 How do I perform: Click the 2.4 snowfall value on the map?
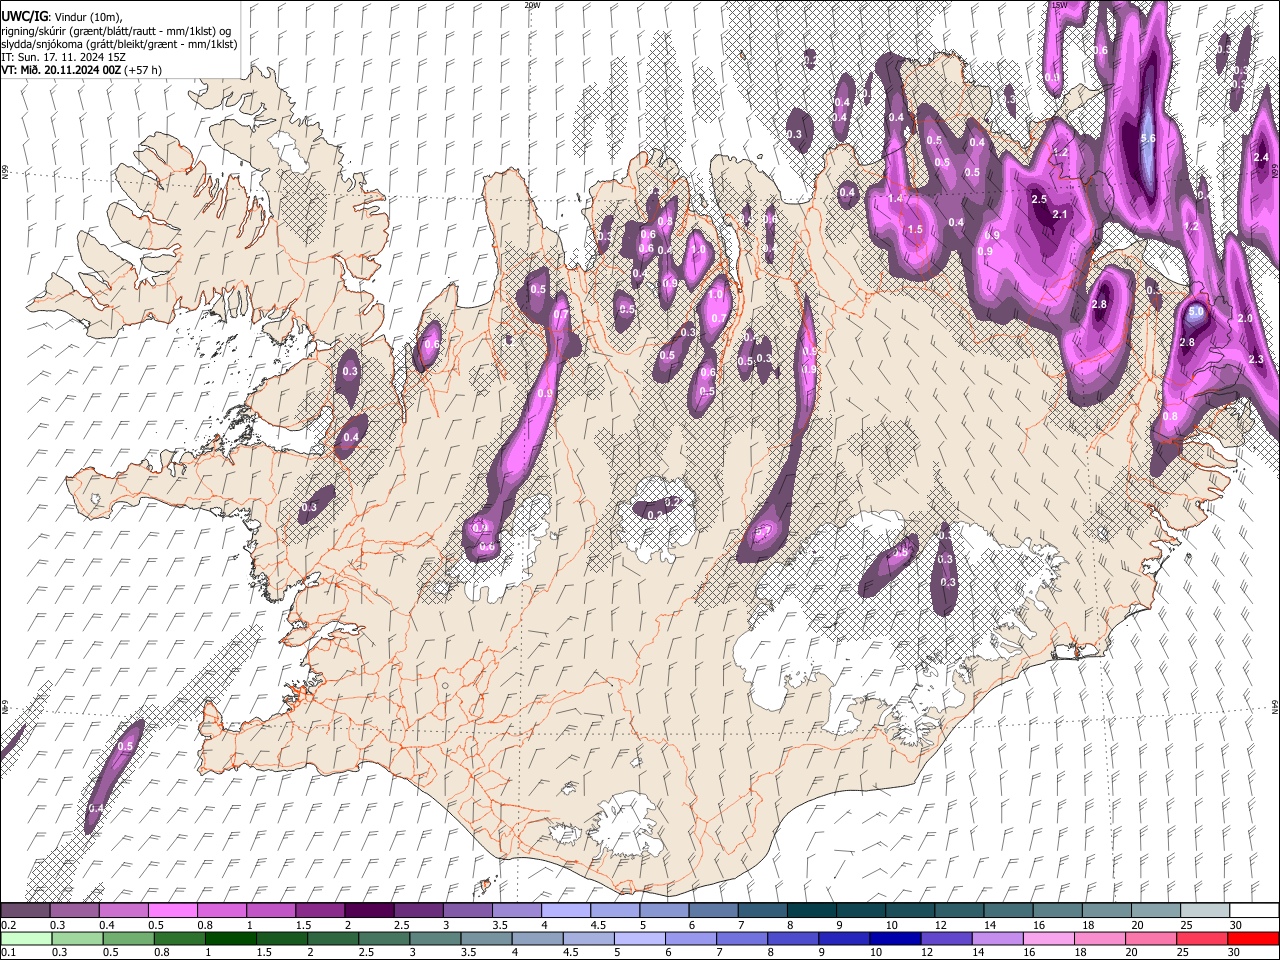[x=1261, y=157]
